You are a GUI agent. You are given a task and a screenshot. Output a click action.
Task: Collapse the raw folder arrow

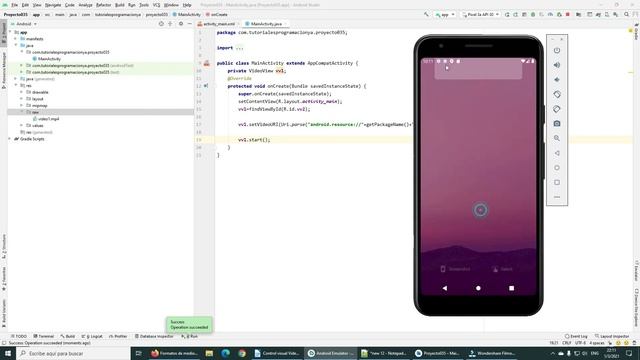point(22,112)
